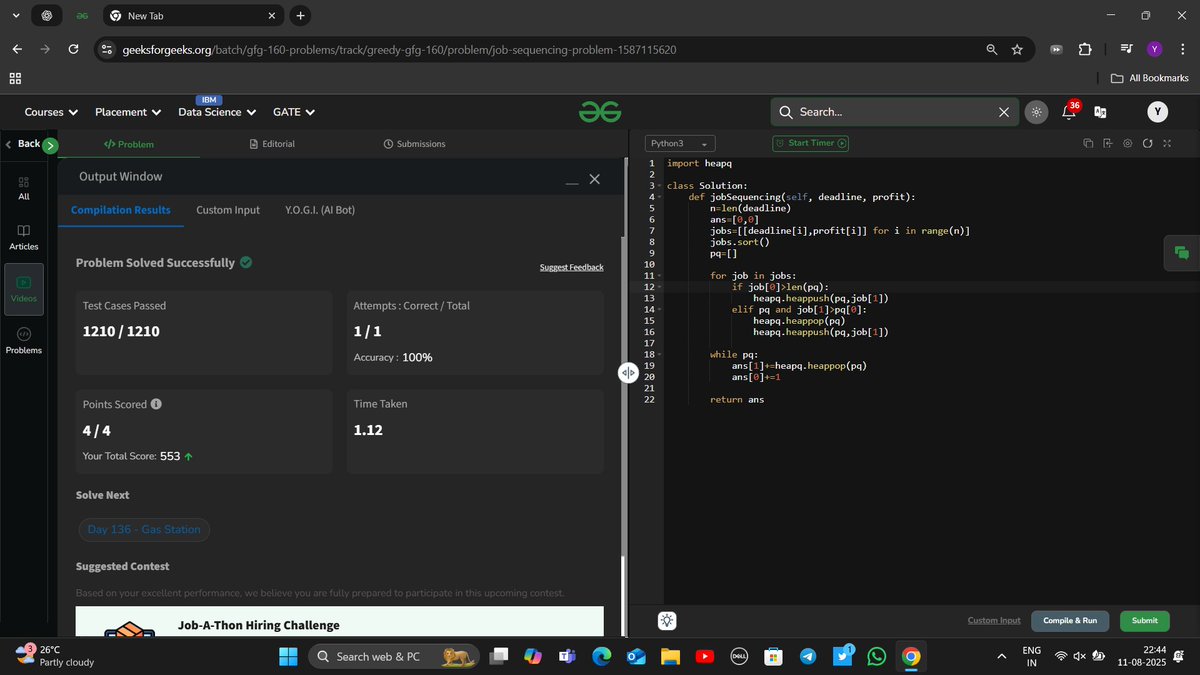Click the Compile & Run button
Screen dimensions: 1200x675
click(1070, 620)
